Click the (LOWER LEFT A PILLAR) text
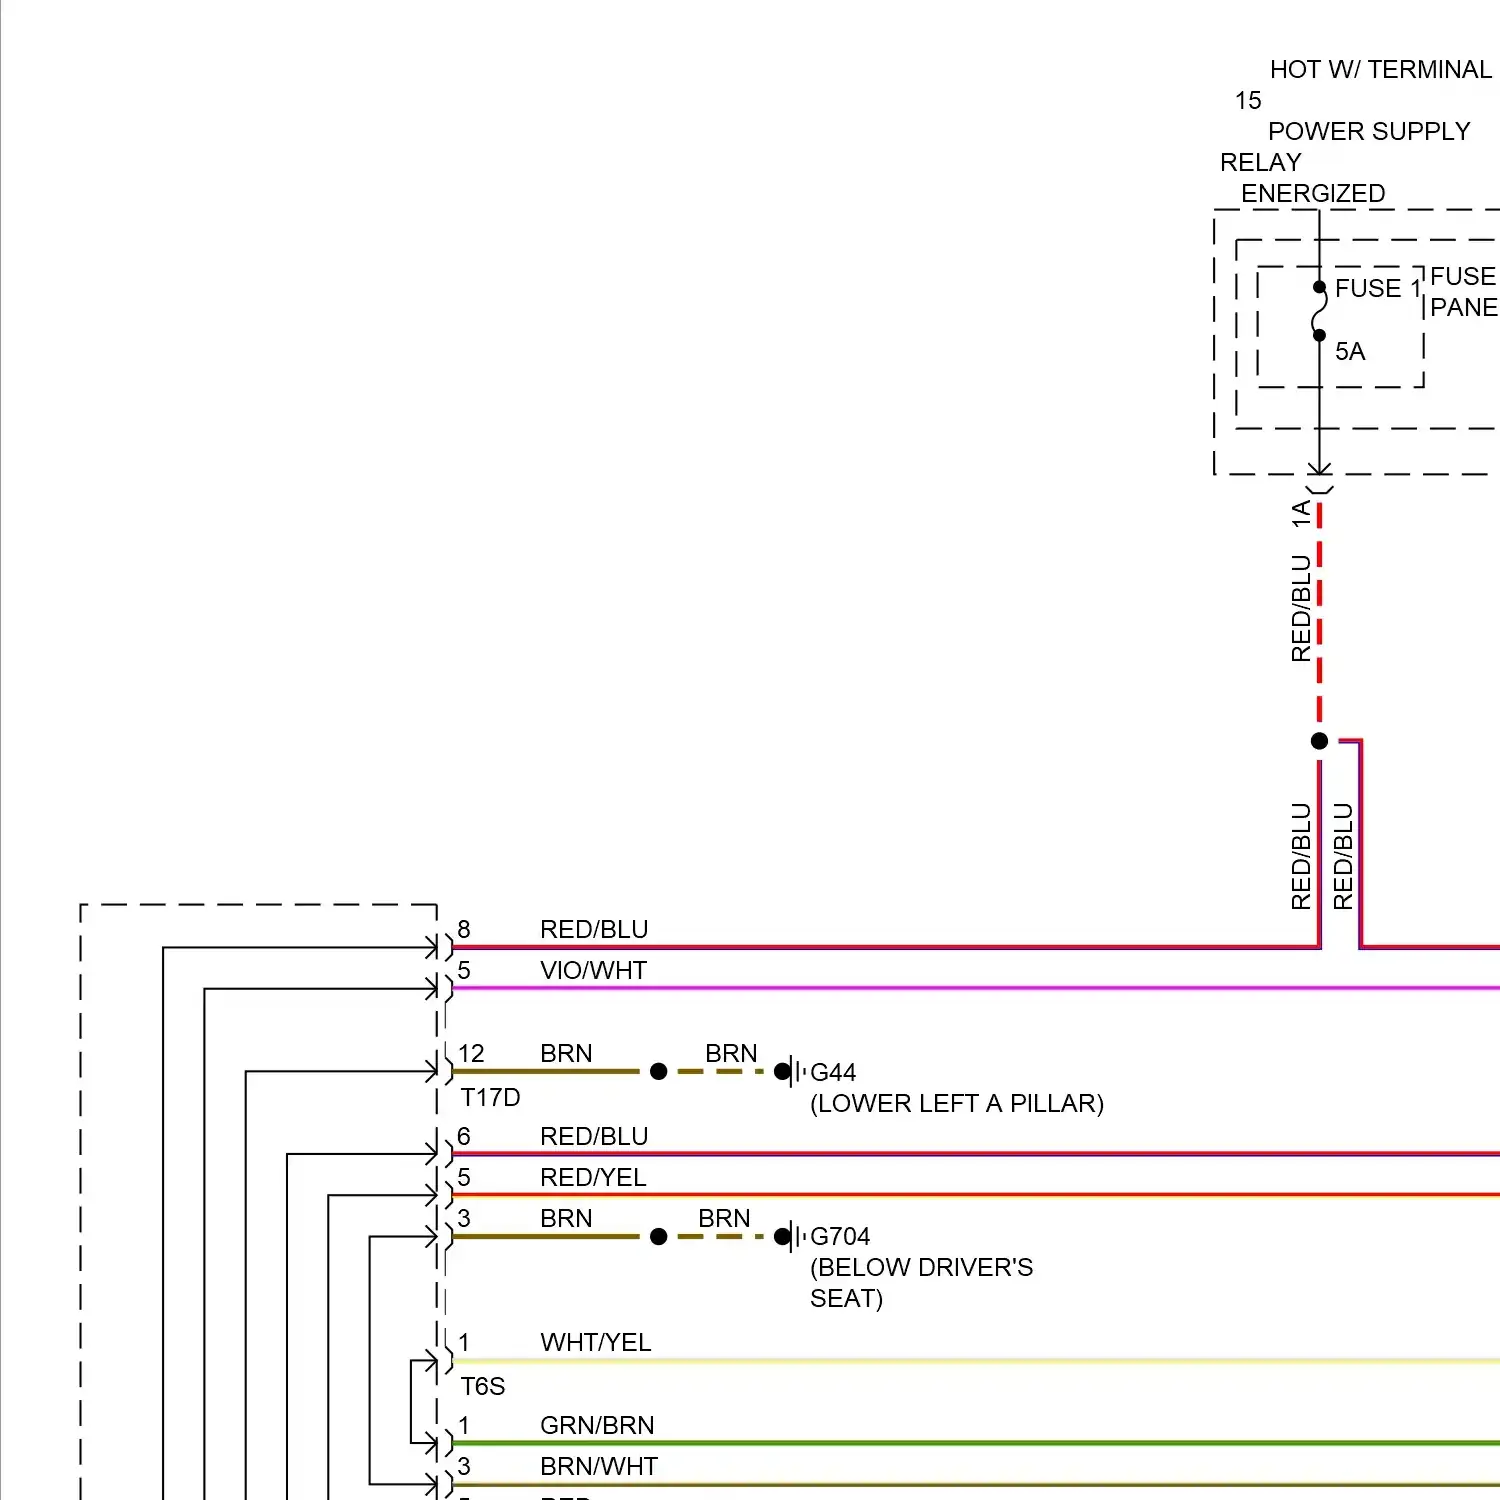This screenshot has width=1500, height=1500. pyautogui.click(x=957, y=1104)
